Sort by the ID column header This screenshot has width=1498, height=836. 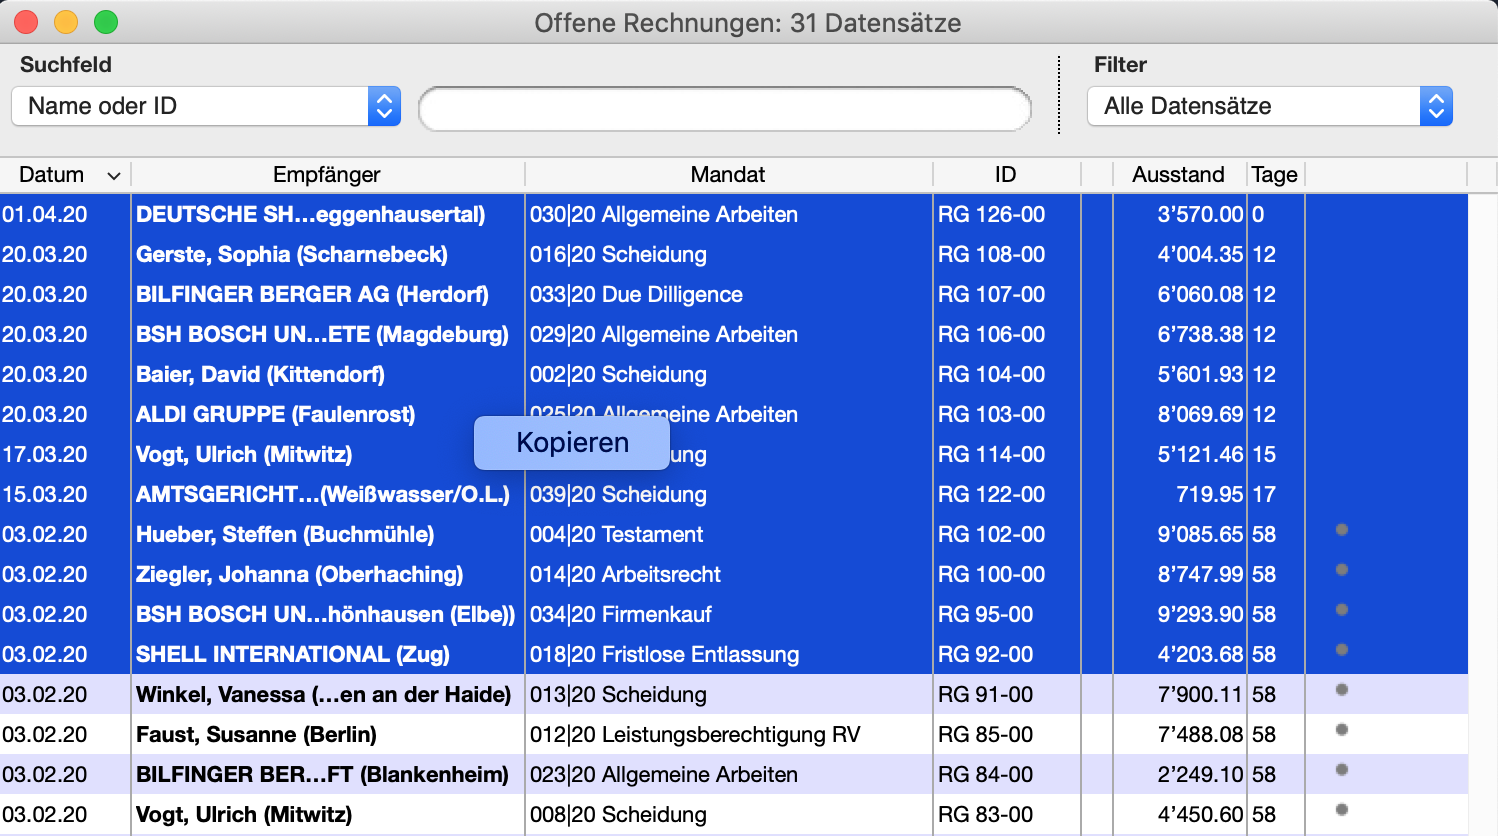click(1006, 175)
